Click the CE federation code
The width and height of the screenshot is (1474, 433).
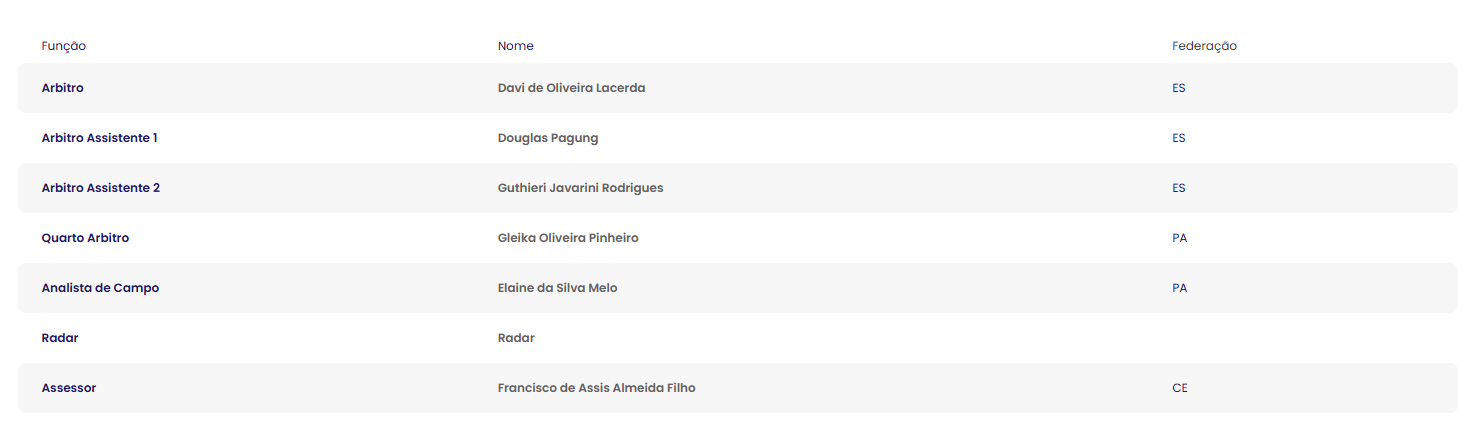pos(1180,388)
